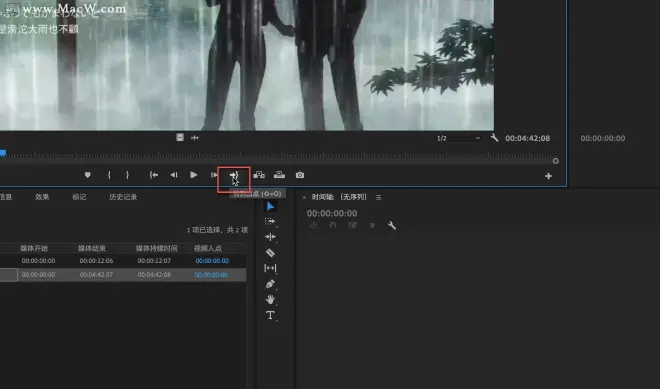
Task: Click the drag video only filmstrip icon
Action: pos(180,137)
